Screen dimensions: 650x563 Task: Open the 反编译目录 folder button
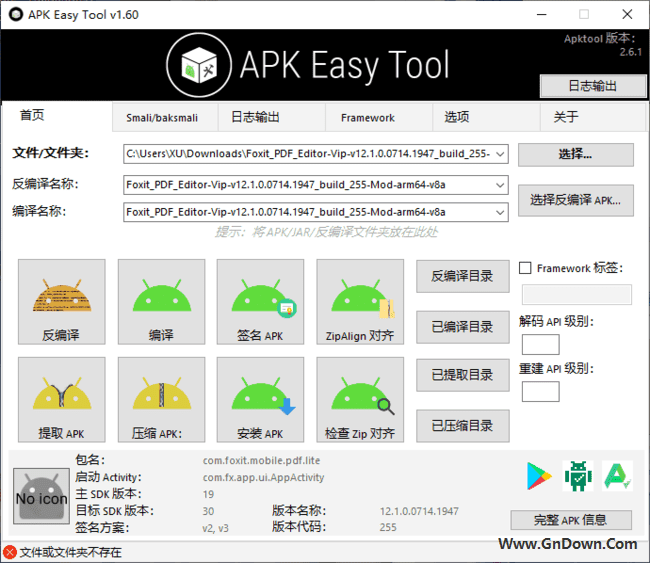463,277
